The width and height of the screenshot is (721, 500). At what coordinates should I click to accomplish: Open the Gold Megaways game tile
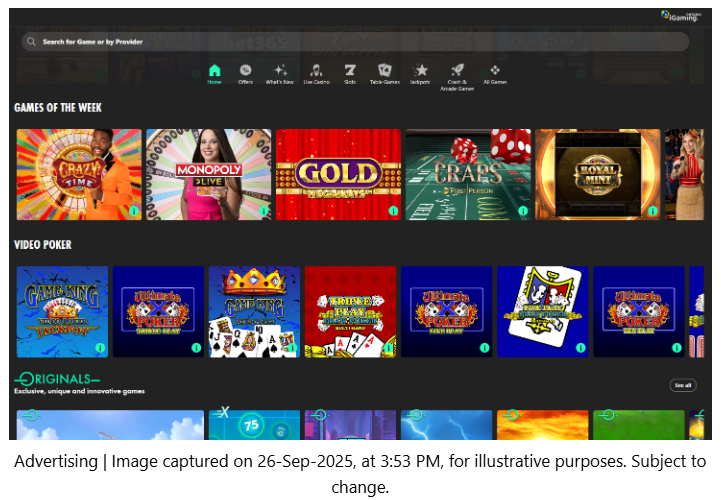[x=338, y=174]
